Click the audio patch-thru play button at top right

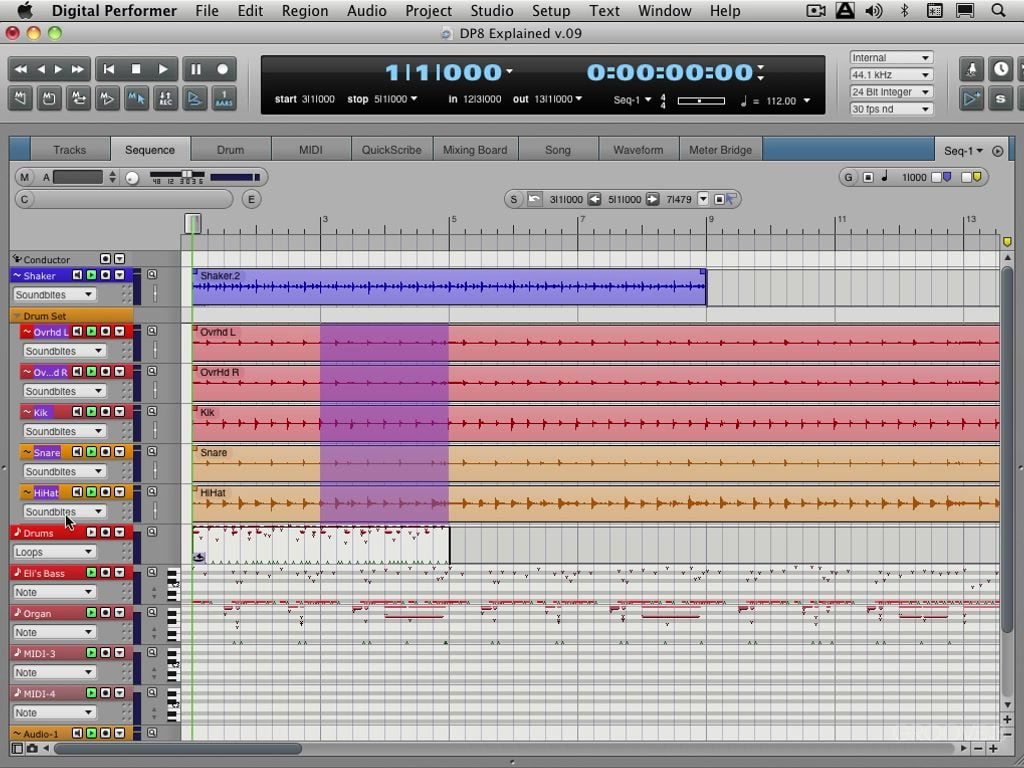tap(972, 99)
